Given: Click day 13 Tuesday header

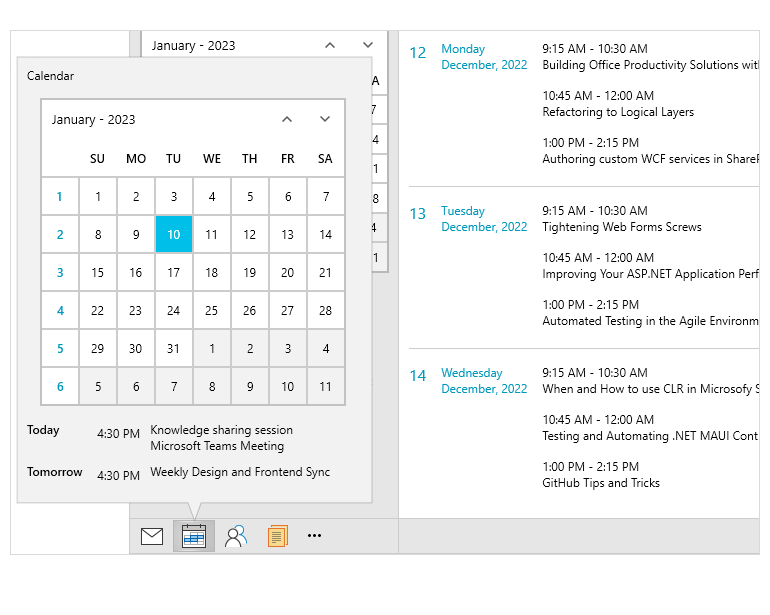Looking at the screenshot, I should (x=468, y=219).
